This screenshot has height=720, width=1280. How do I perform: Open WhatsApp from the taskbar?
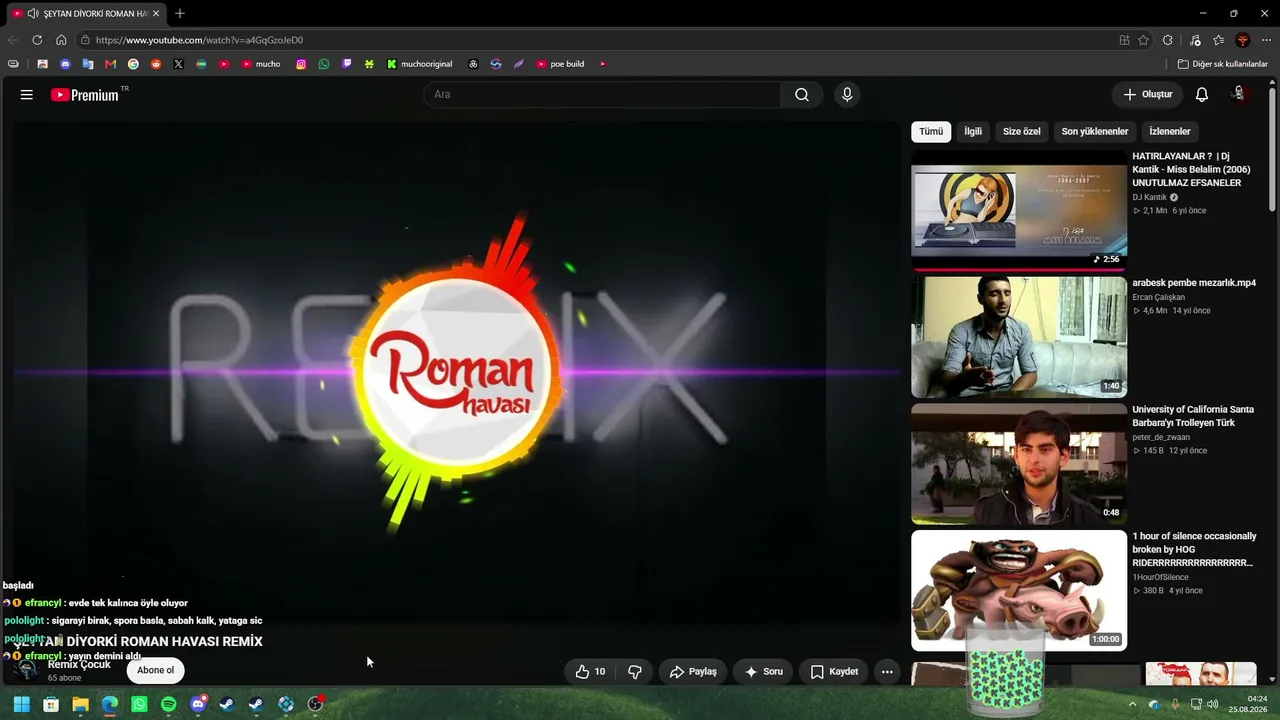[x=139, y=704]
